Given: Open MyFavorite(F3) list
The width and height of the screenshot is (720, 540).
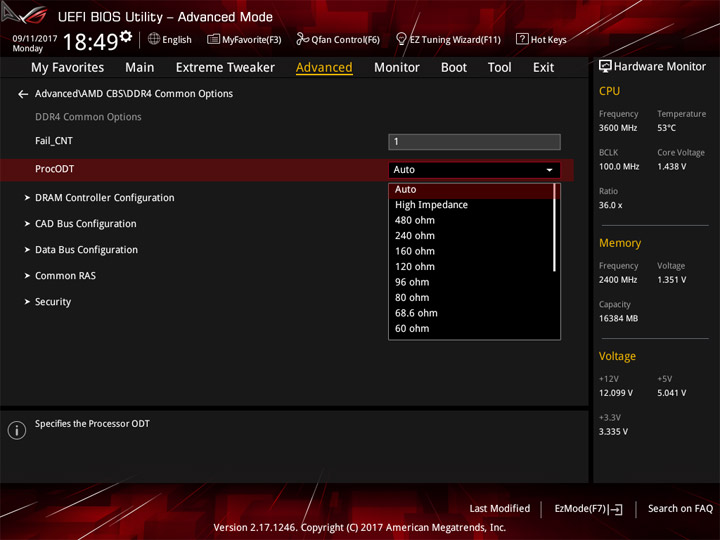Looking at the screenshot, I should (244, 39).
